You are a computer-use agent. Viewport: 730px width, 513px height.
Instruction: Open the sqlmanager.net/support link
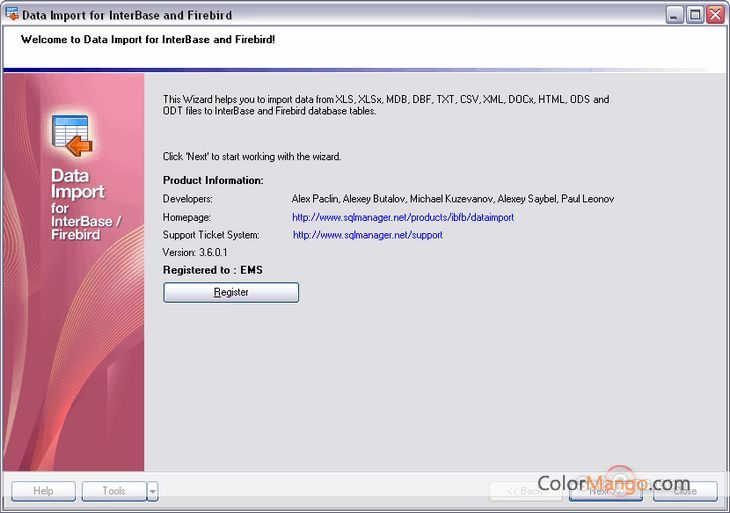(x=368, y=235)
